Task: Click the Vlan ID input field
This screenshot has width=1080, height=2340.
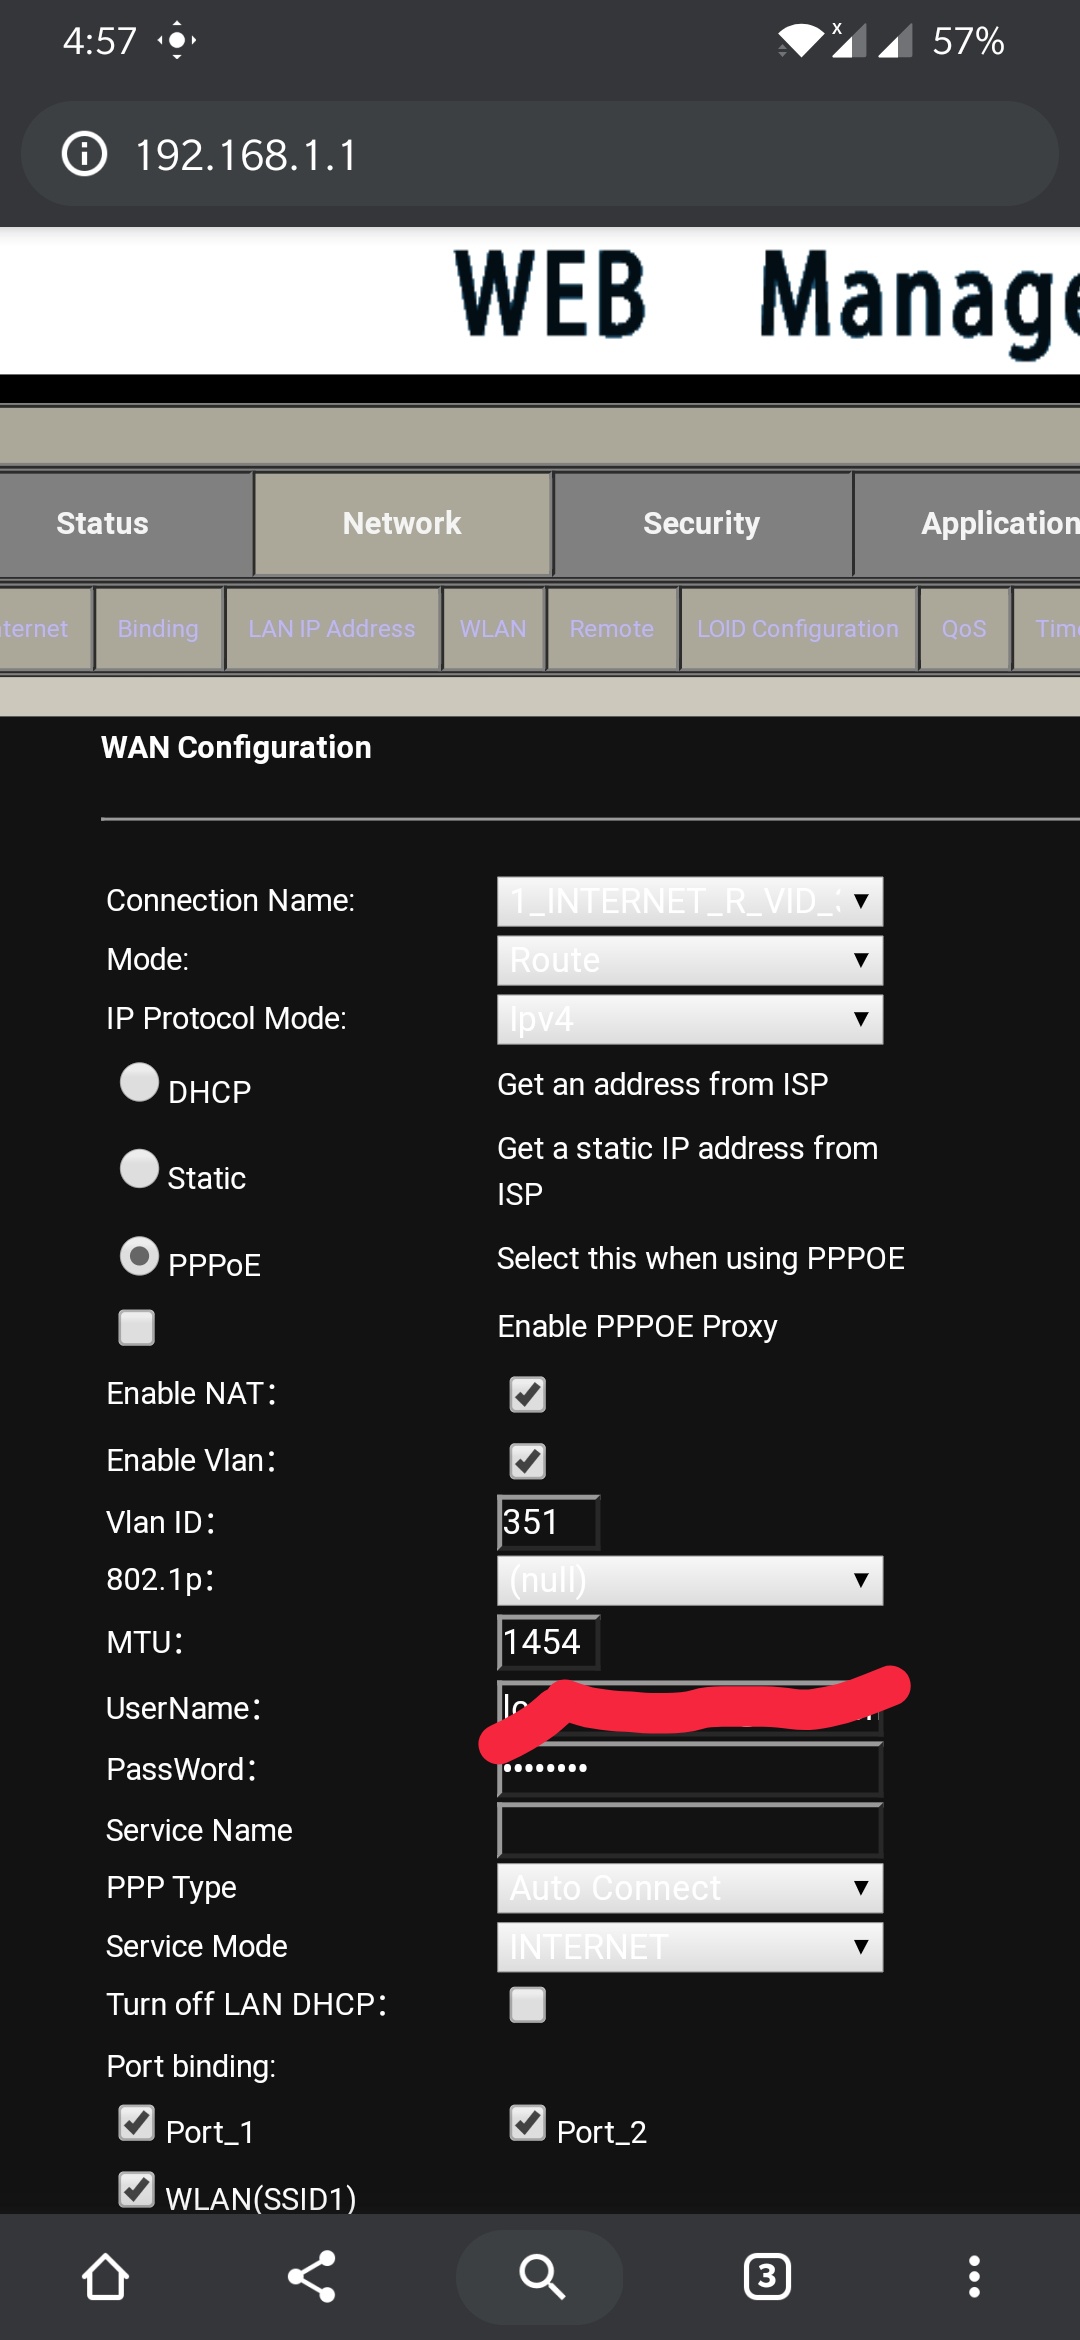Action: pos(548,1522)
